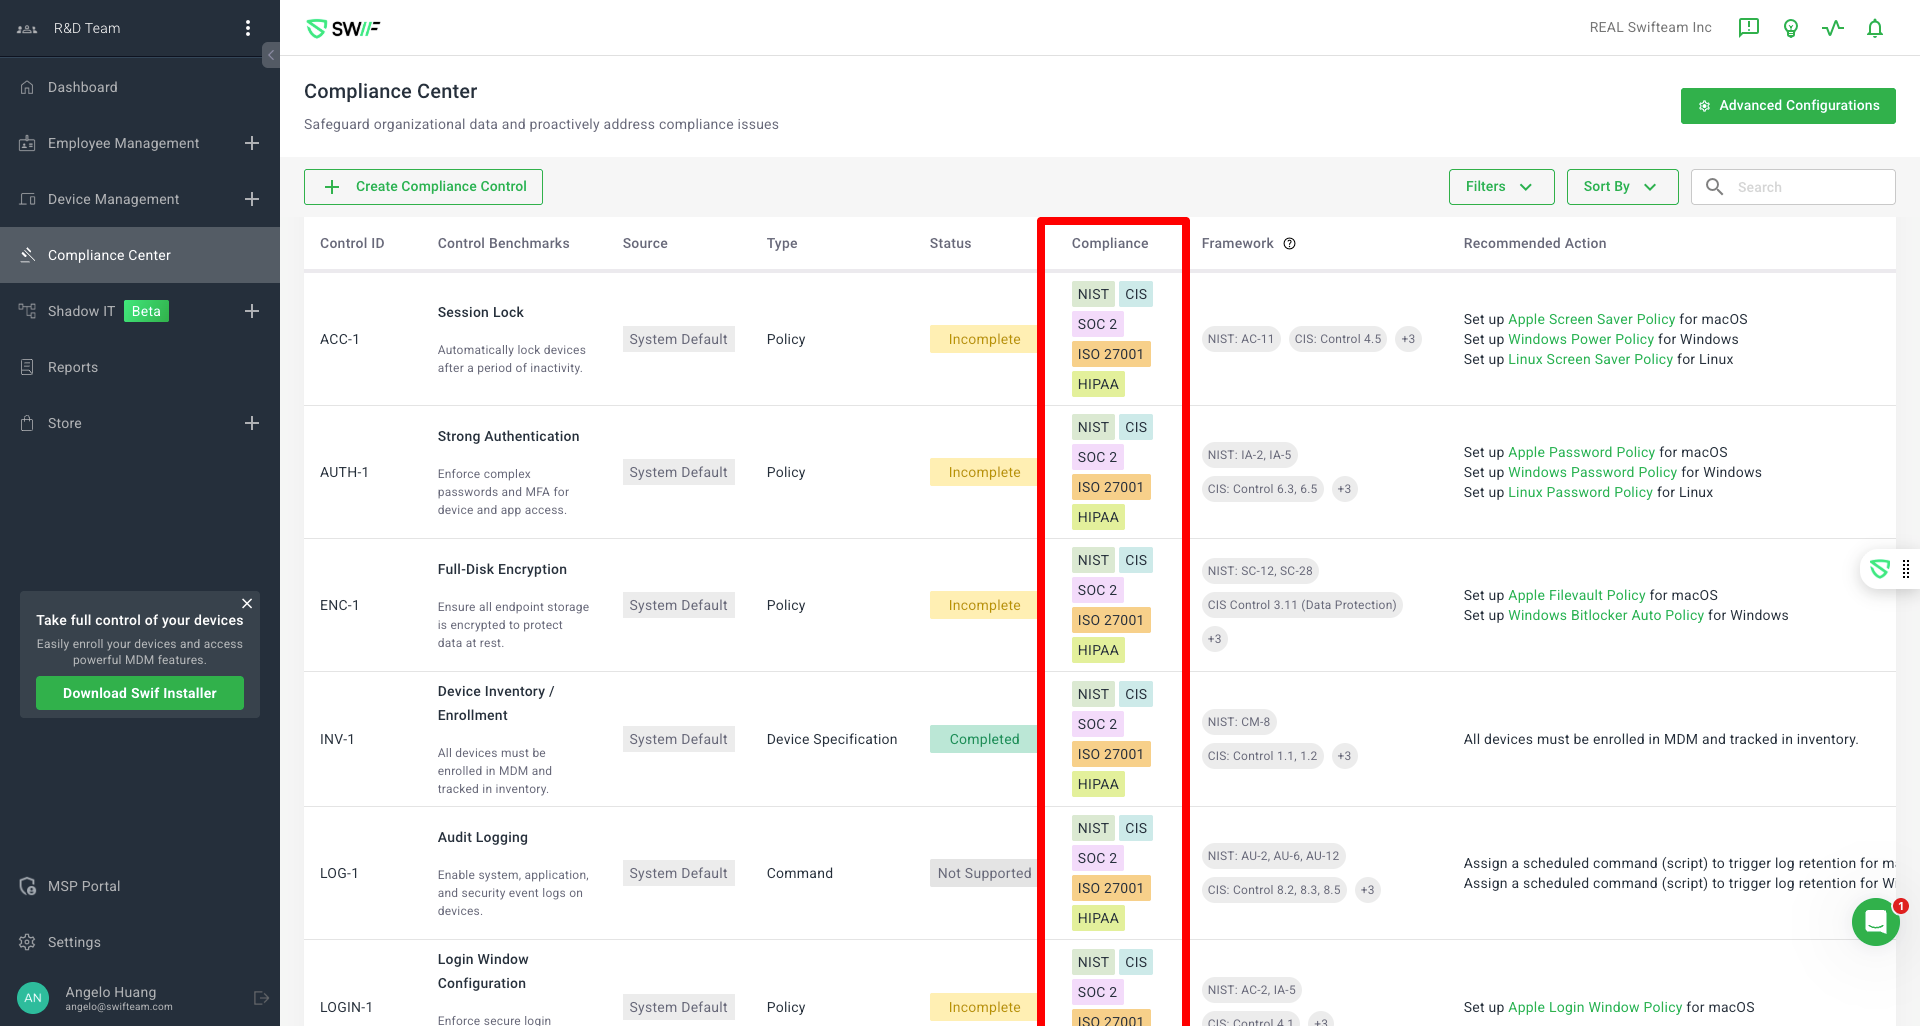The height and width of the screenshot is (1026, 1920).
Task: Click the Search input field
Action: click(1808, 187)
